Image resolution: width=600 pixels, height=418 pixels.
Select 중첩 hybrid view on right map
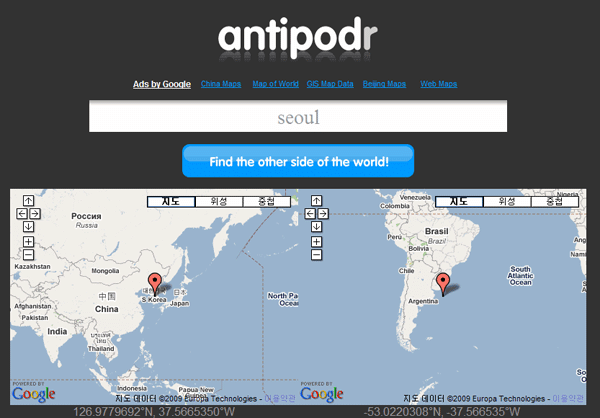pyautogui.click(x=555, y=202)
